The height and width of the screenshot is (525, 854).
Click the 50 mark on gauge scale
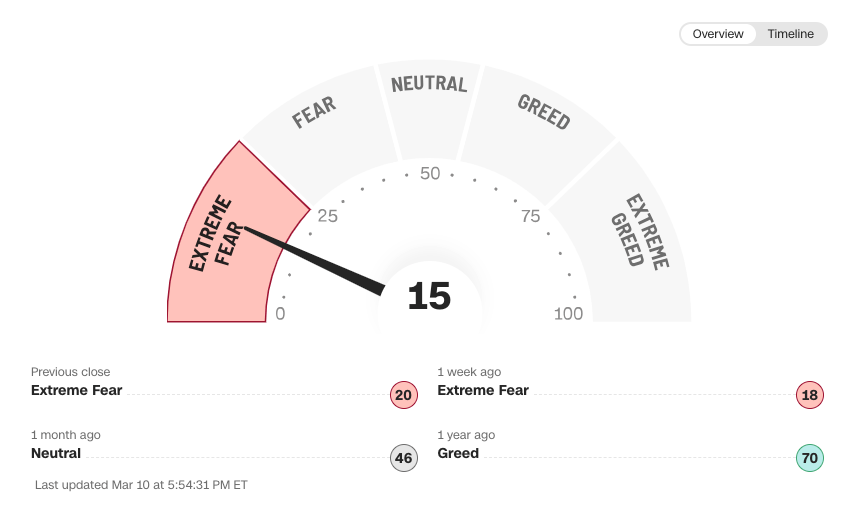[x=430, y=174]
